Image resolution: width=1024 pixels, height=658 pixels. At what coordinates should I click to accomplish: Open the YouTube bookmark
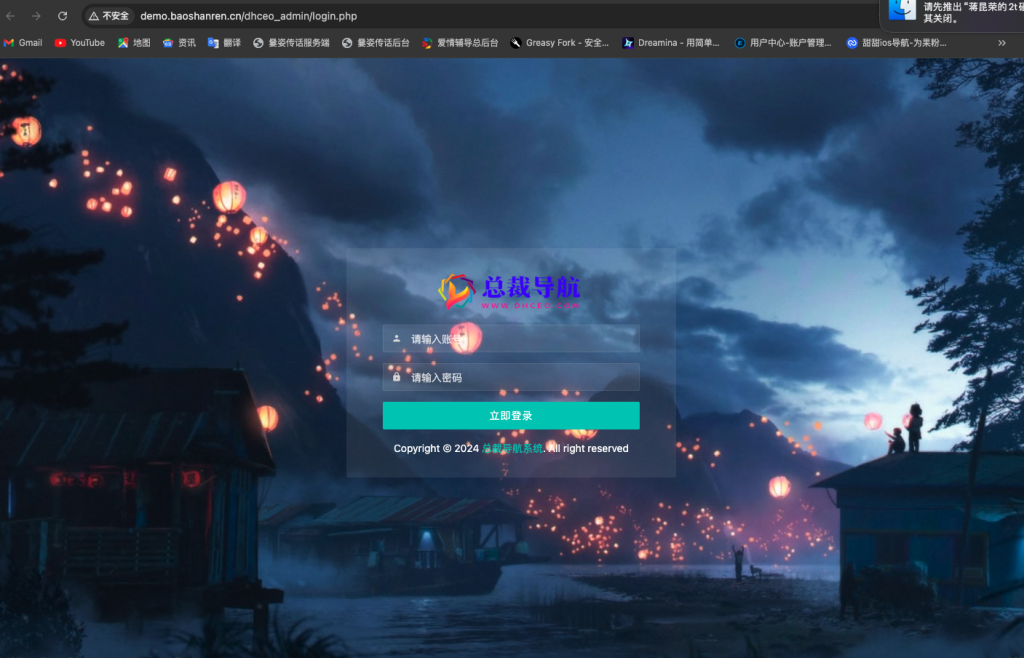[x=80, y=42]
